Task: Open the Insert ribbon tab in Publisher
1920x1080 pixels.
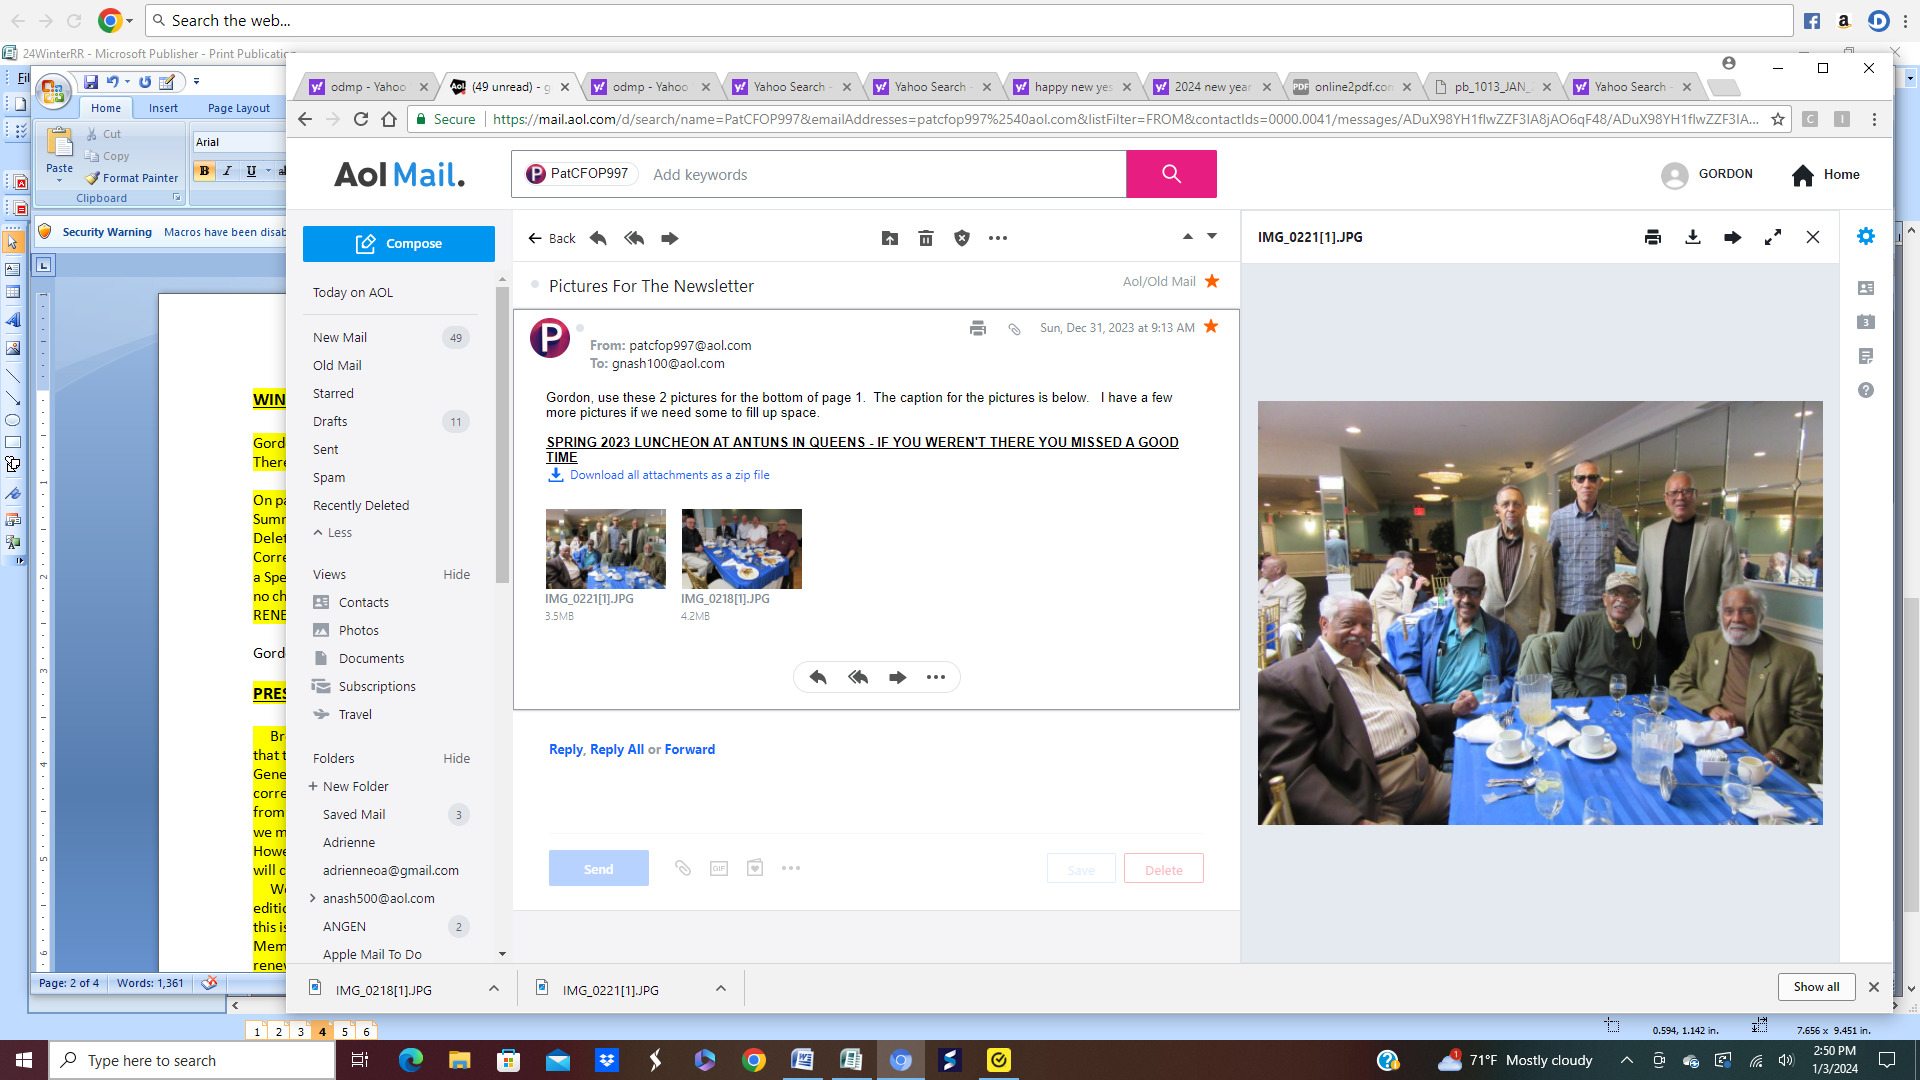Action: click(163, 108)
